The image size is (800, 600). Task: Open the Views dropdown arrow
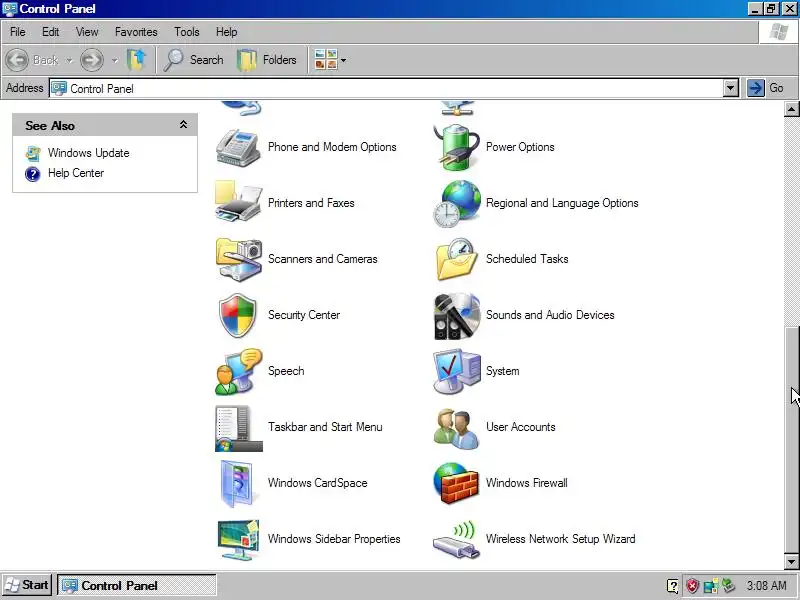[x=343, y=60]
